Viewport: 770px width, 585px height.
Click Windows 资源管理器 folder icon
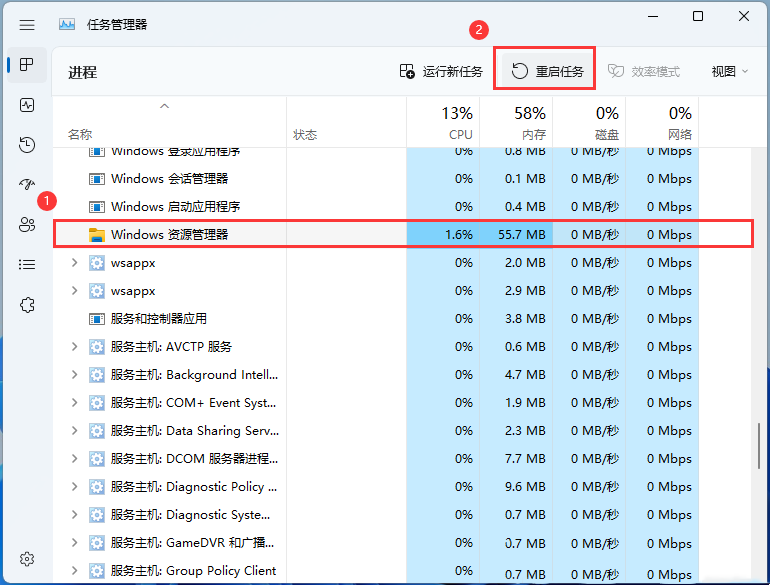pos(97,235)
